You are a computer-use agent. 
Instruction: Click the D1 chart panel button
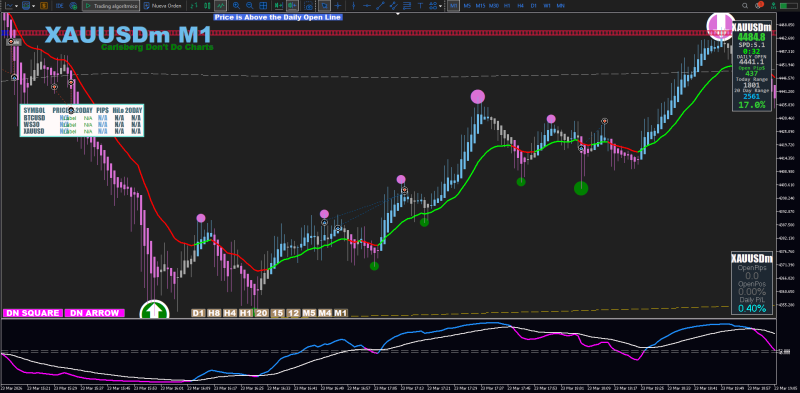[198, 313]
